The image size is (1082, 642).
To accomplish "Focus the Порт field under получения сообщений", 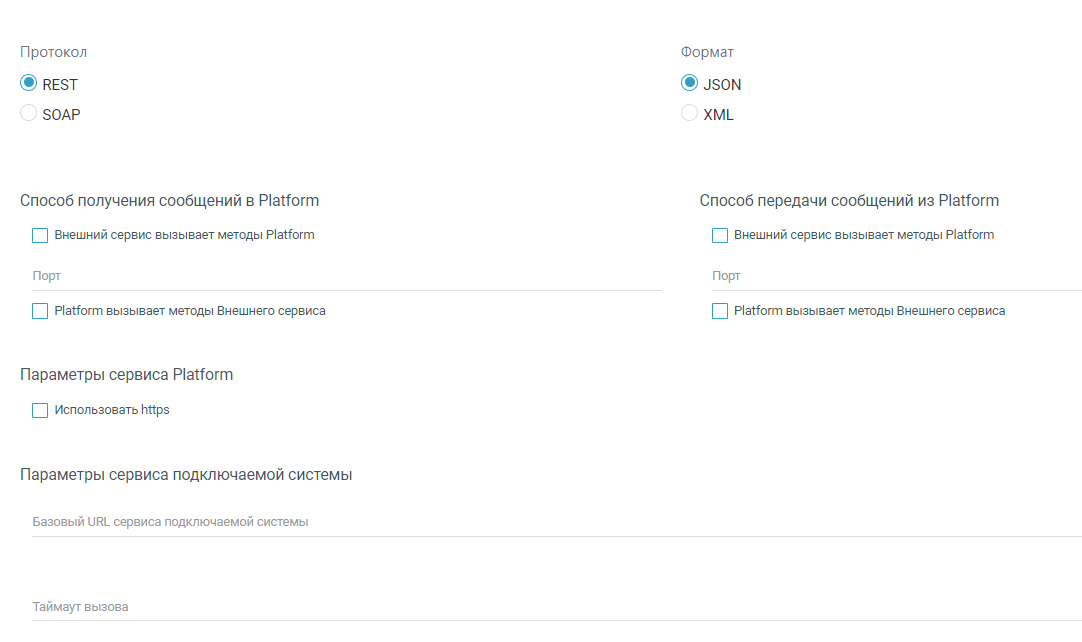I will click(346, 276).
